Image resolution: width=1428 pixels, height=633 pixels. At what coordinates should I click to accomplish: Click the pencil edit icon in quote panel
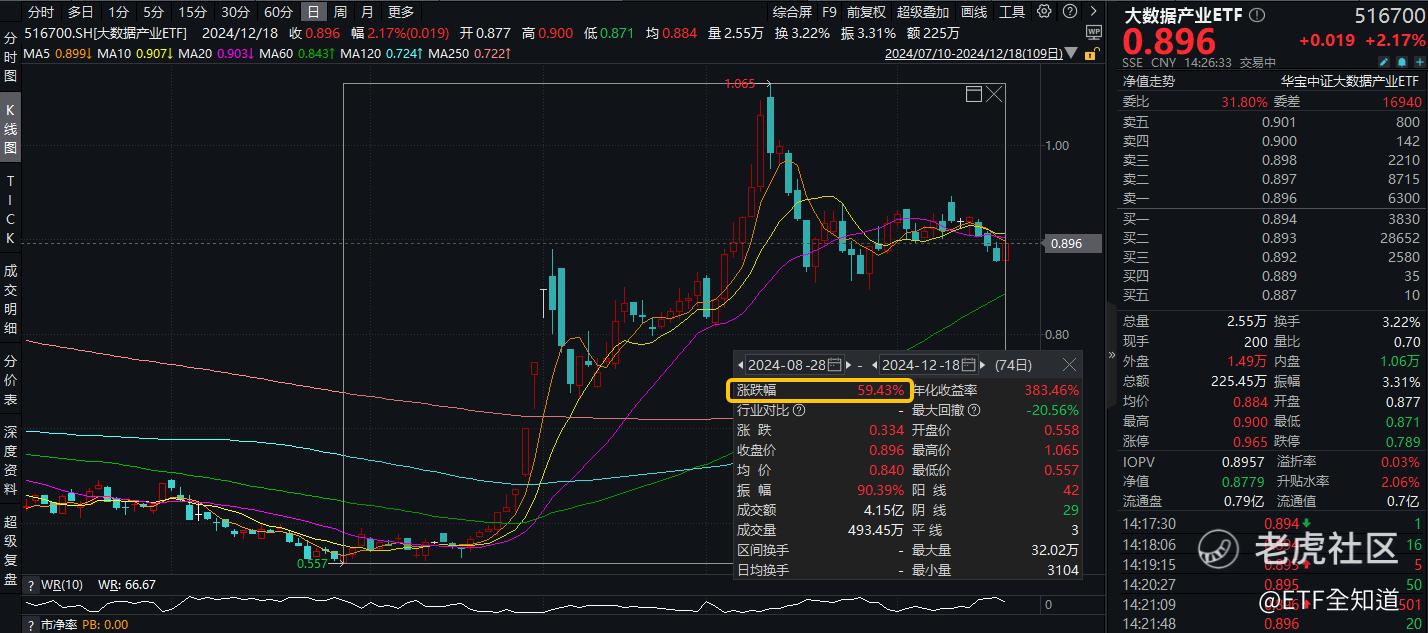pos(1384,62)
